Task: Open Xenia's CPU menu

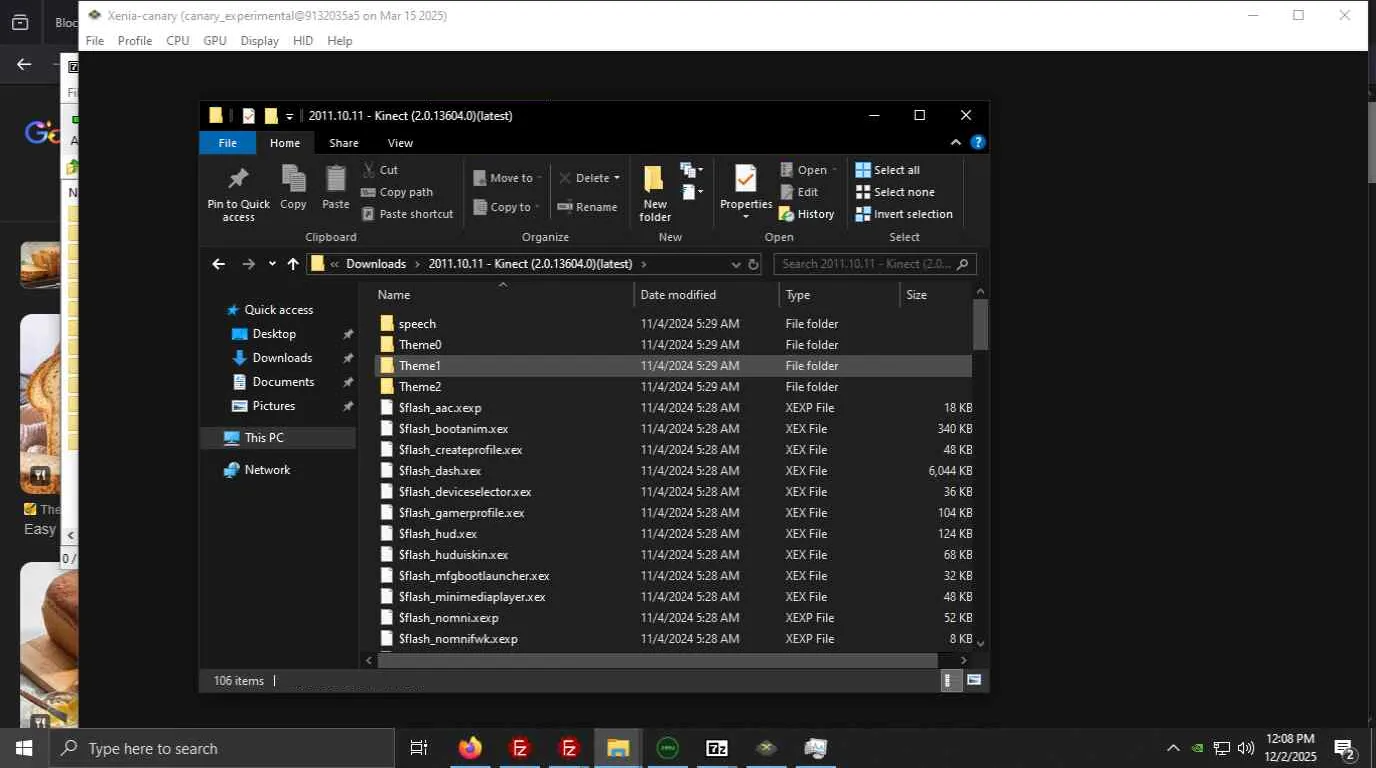Action: (178, 41)
